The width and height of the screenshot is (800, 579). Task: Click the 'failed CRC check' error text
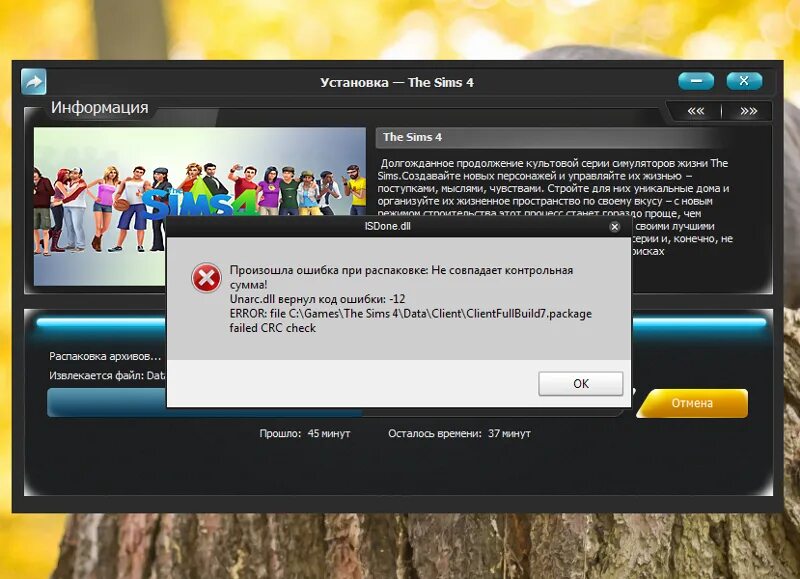pos(272,328)
